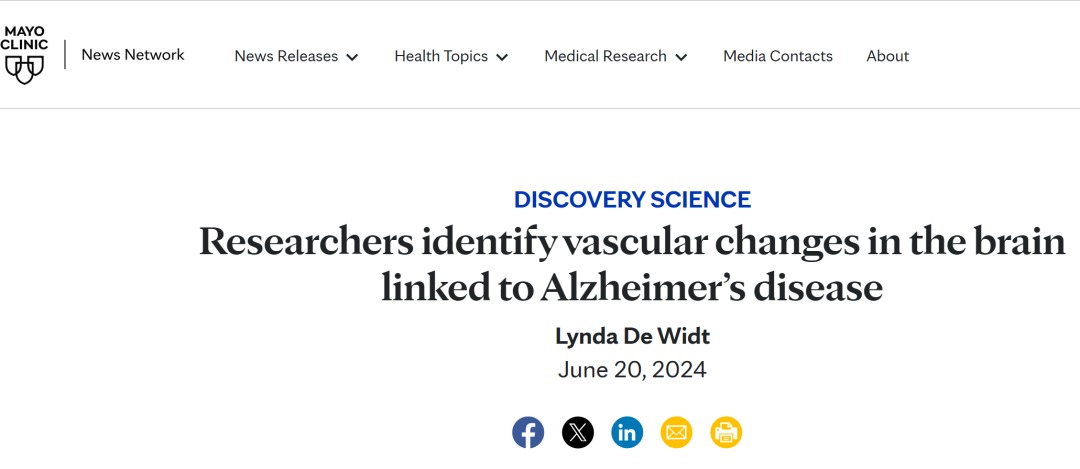
Task: Share the article on X
Action: click(x=578, y=432)
